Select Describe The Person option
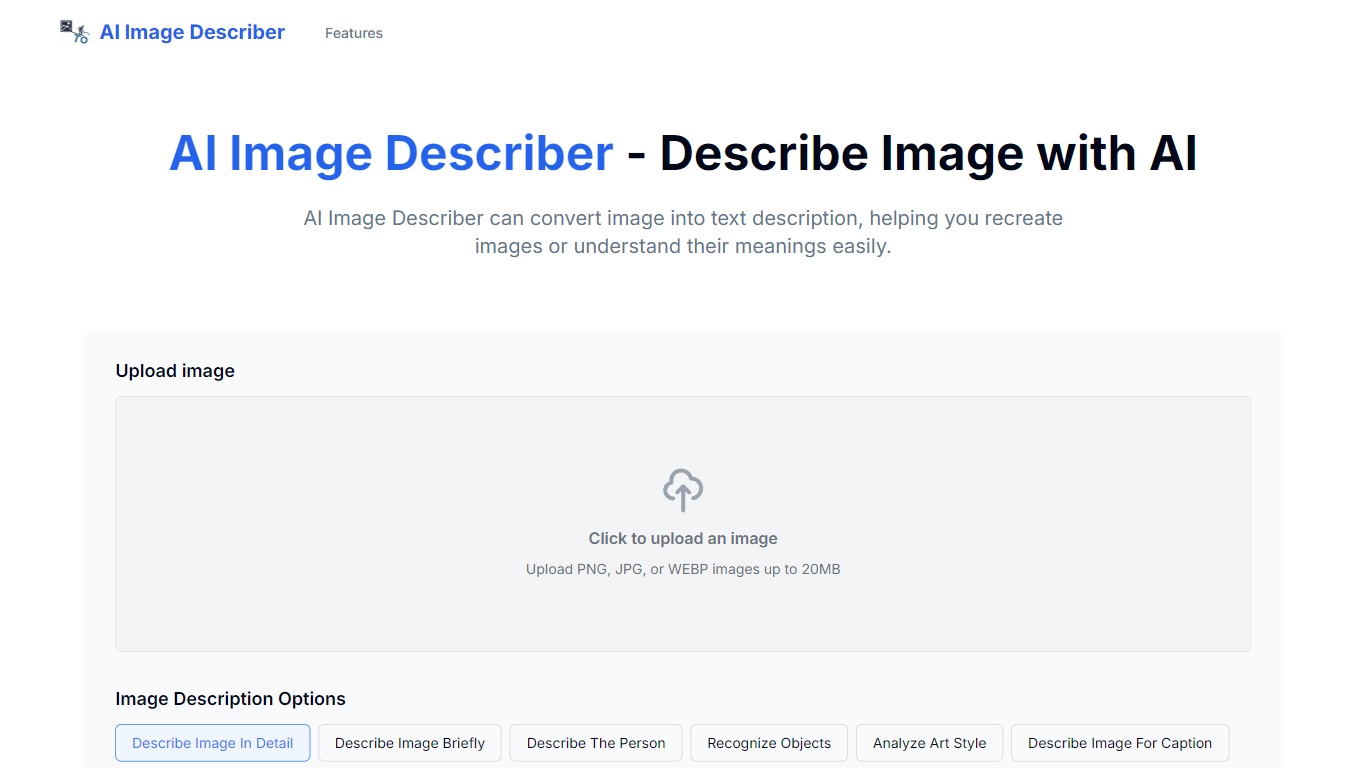Viewport: 1366px width, 768px height. pos(596,743)
